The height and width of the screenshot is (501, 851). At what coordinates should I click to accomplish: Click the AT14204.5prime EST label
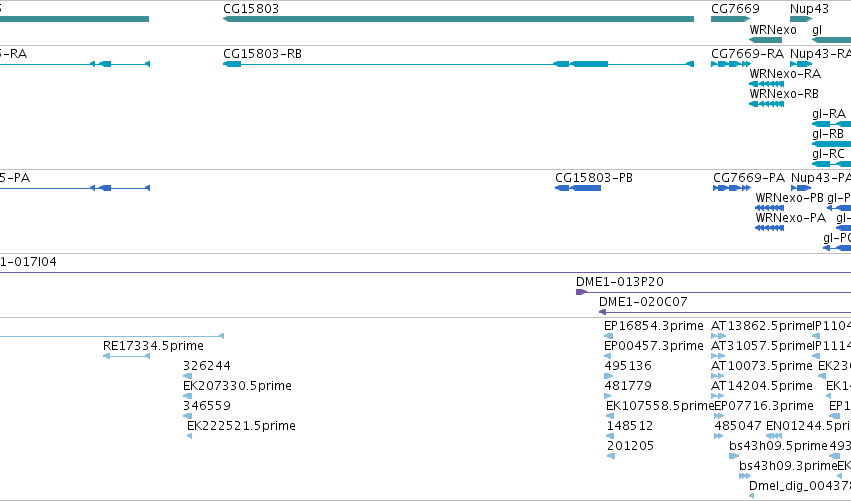(x=761, y=386)
